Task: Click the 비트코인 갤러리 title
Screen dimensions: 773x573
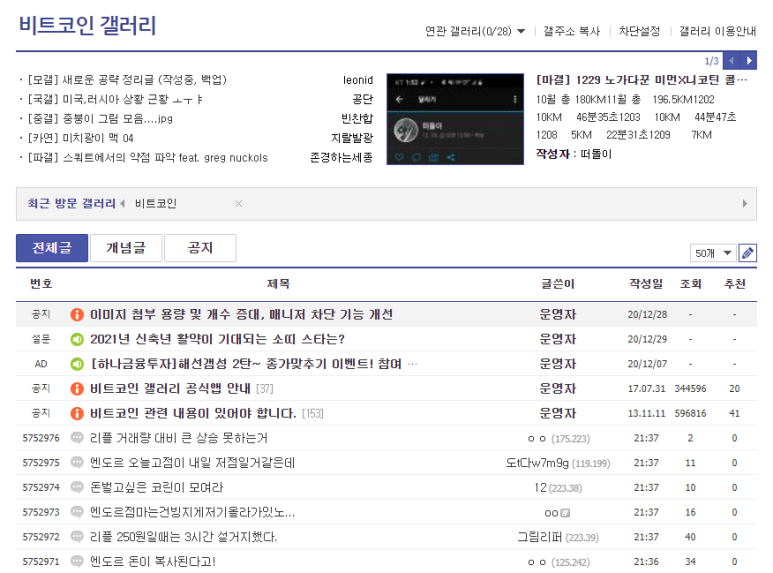Action: pyautogui.click(x=87, y=26)
